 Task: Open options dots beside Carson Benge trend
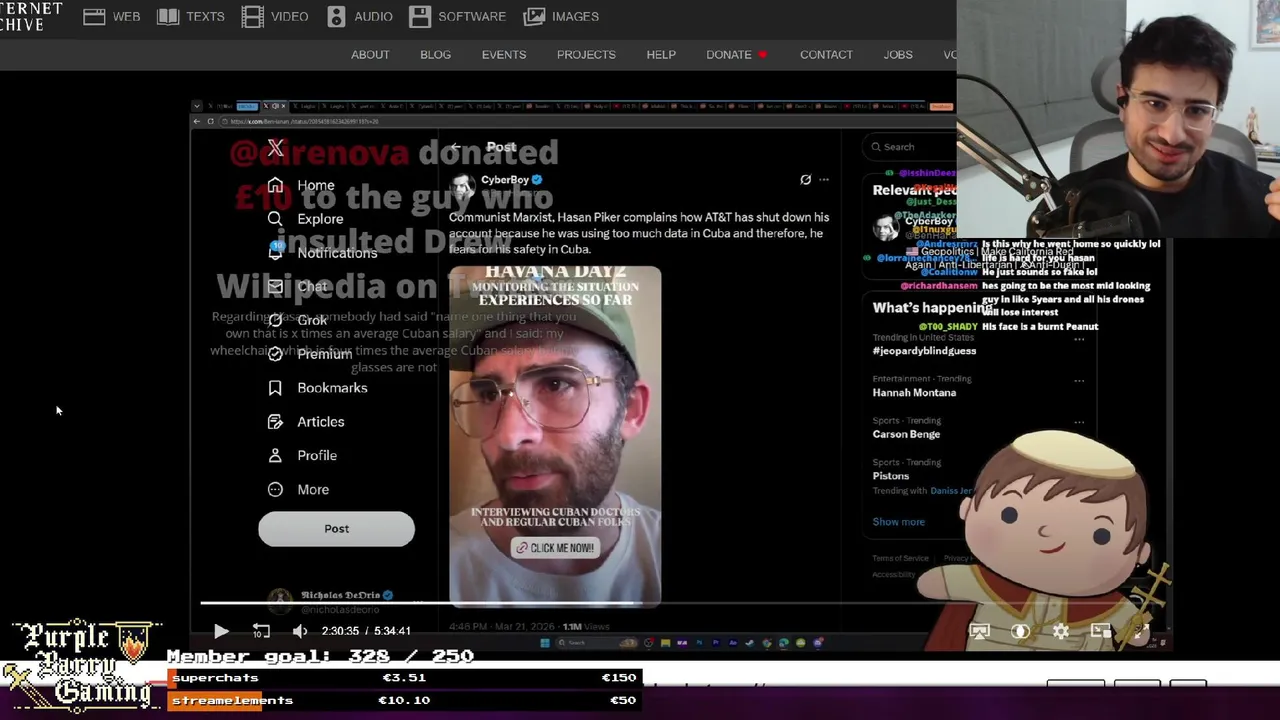tap(1079, 423)
